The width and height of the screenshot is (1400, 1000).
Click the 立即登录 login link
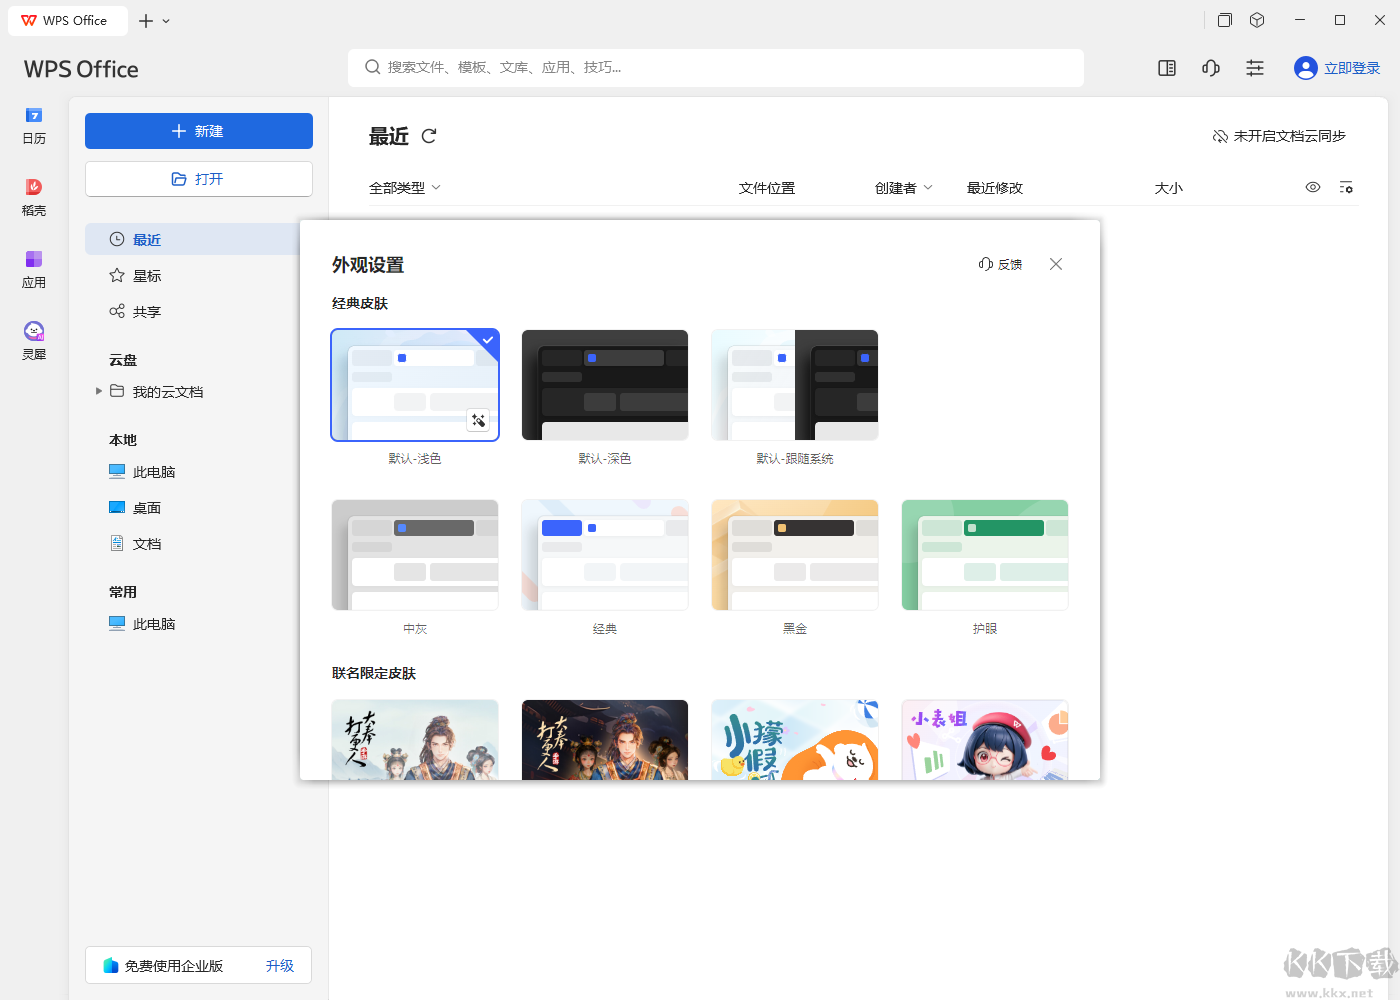(1351, 68)
